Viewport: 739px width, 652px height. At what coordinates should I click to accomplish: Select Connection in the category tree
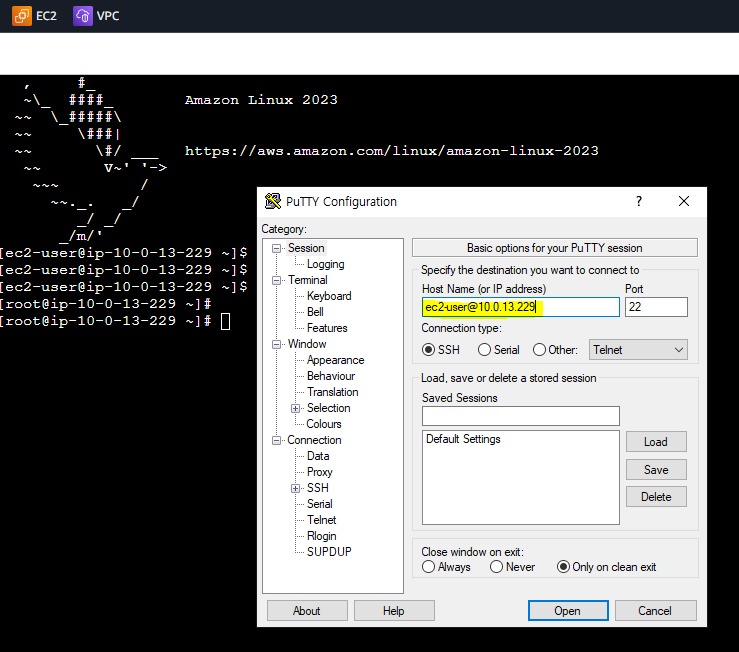click(314, 440)
